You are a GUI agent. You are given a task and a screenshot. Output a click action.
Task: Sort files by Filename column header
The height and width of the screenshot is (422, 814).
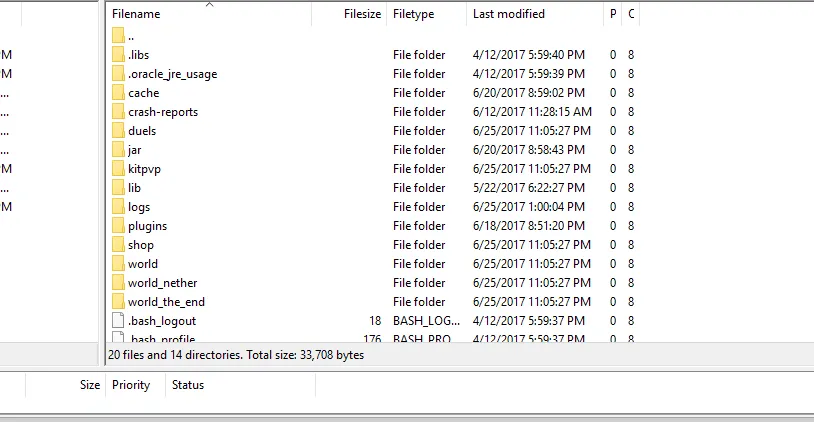click(136, 14)
